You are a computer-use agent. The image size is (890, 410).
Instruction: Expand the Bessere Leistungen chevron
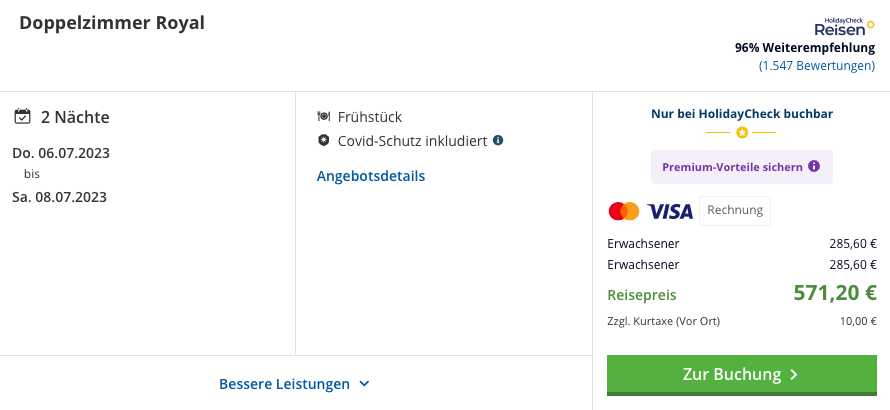click(x=364, y=384)
